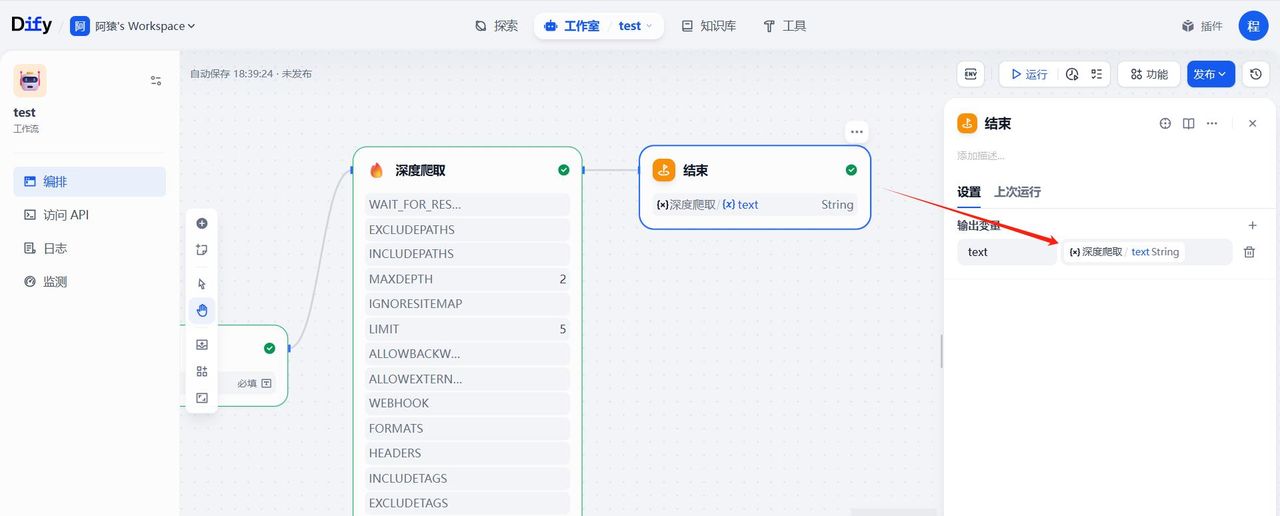The image size is (1280, 516).
Task: Click the WAIT_FOR_RES... parameter row
Action: (468, 204)
